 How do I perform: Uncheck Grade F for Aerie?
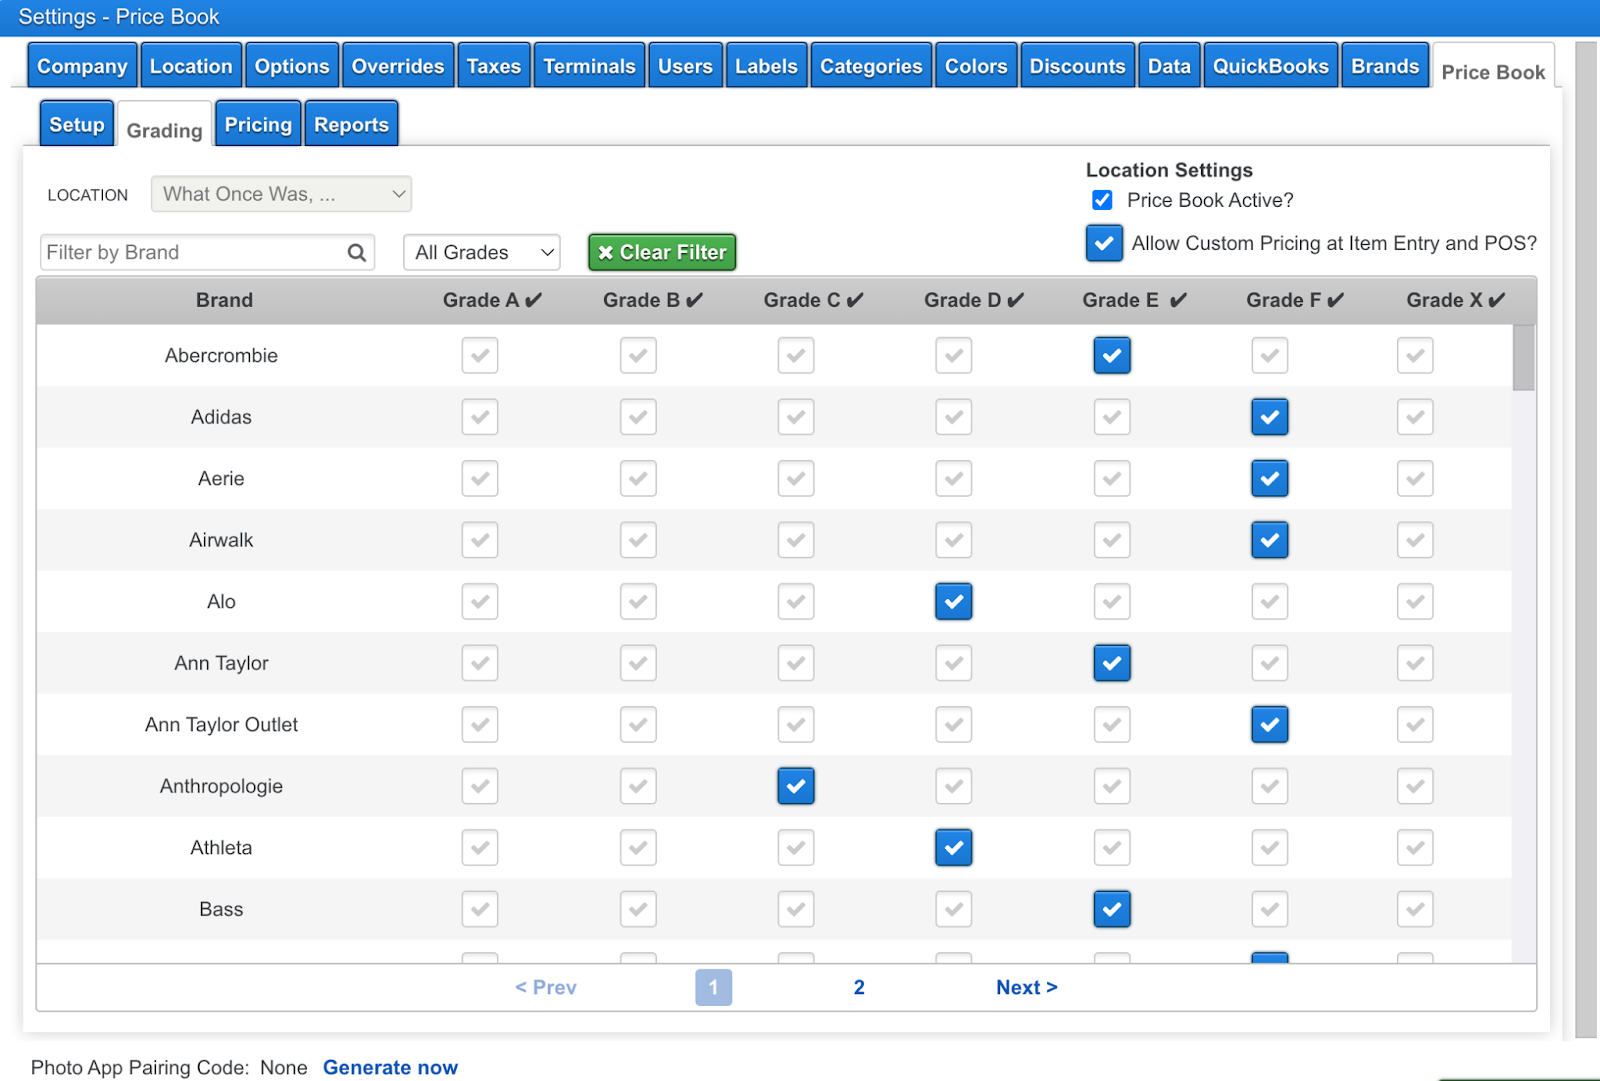1270,479
